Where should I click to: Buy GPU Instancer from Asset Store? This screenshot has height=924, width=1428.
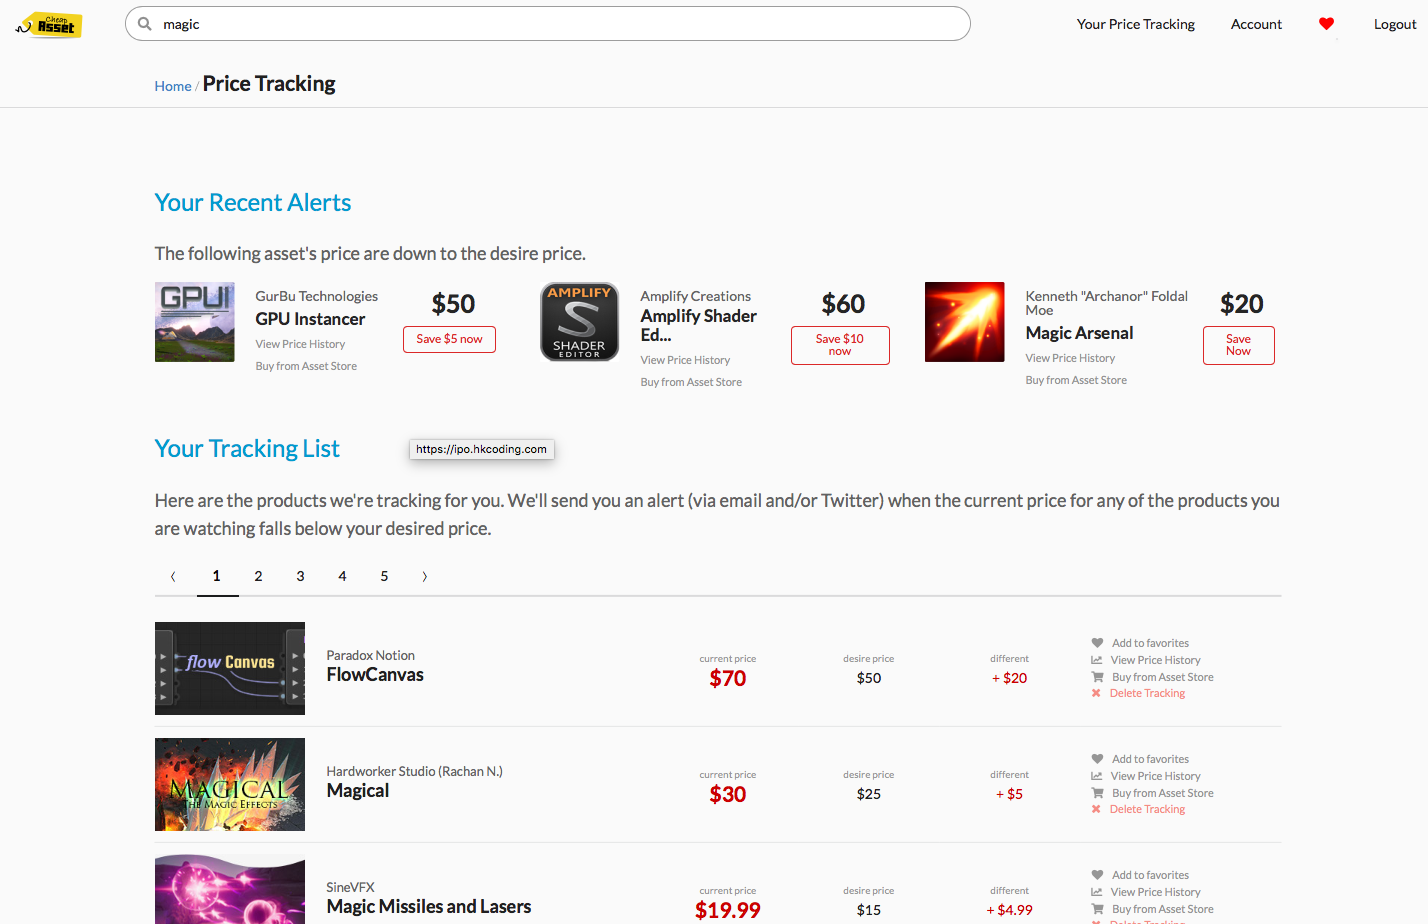coord(306,366)
